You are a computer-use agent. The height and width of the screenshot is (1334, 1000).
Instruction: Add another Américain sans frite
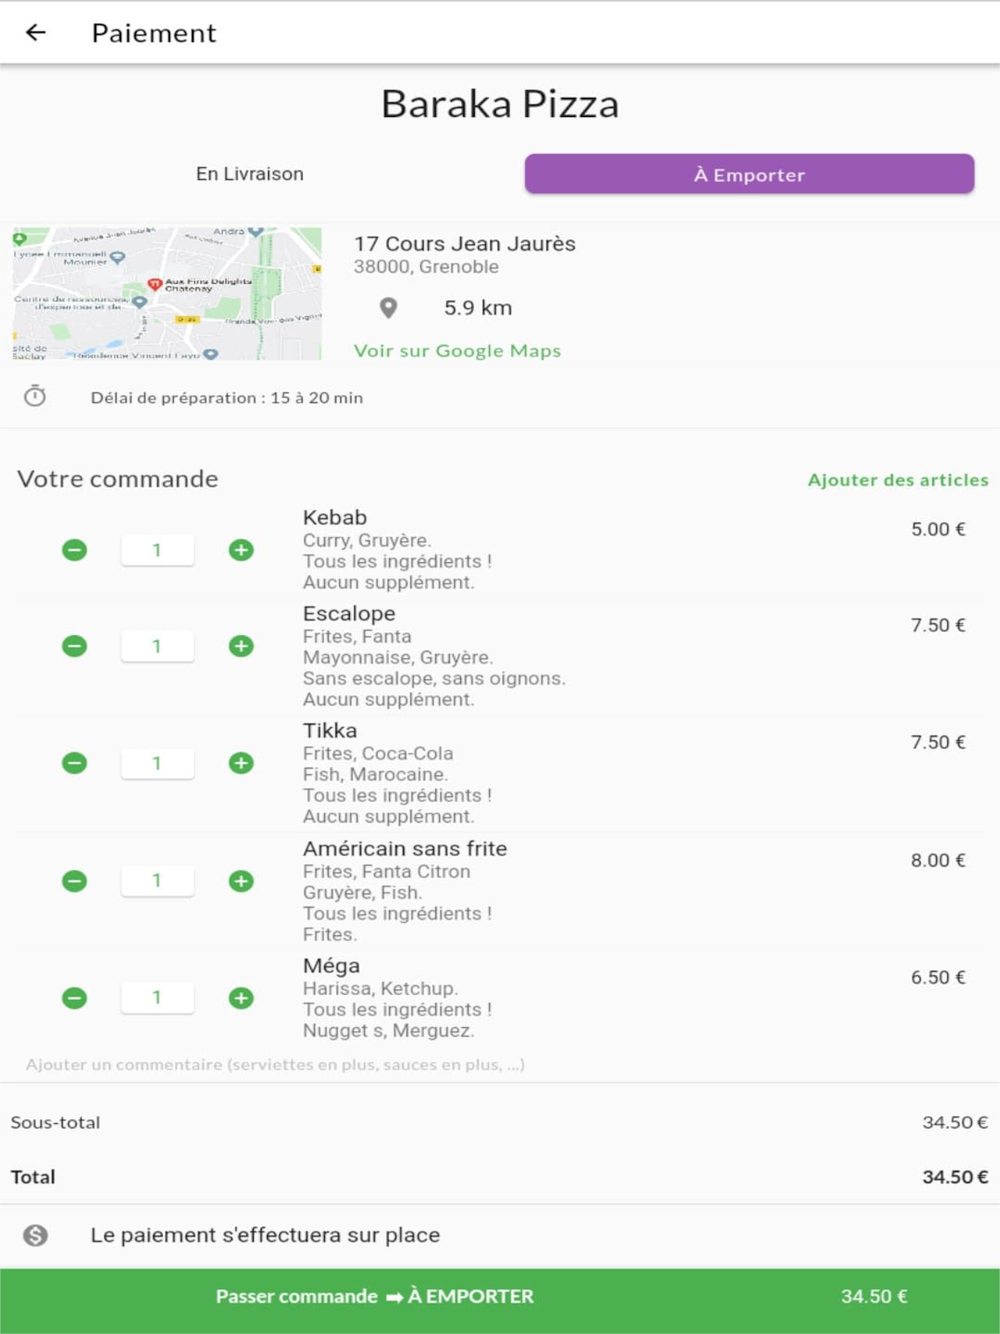(x=241, y=881)
